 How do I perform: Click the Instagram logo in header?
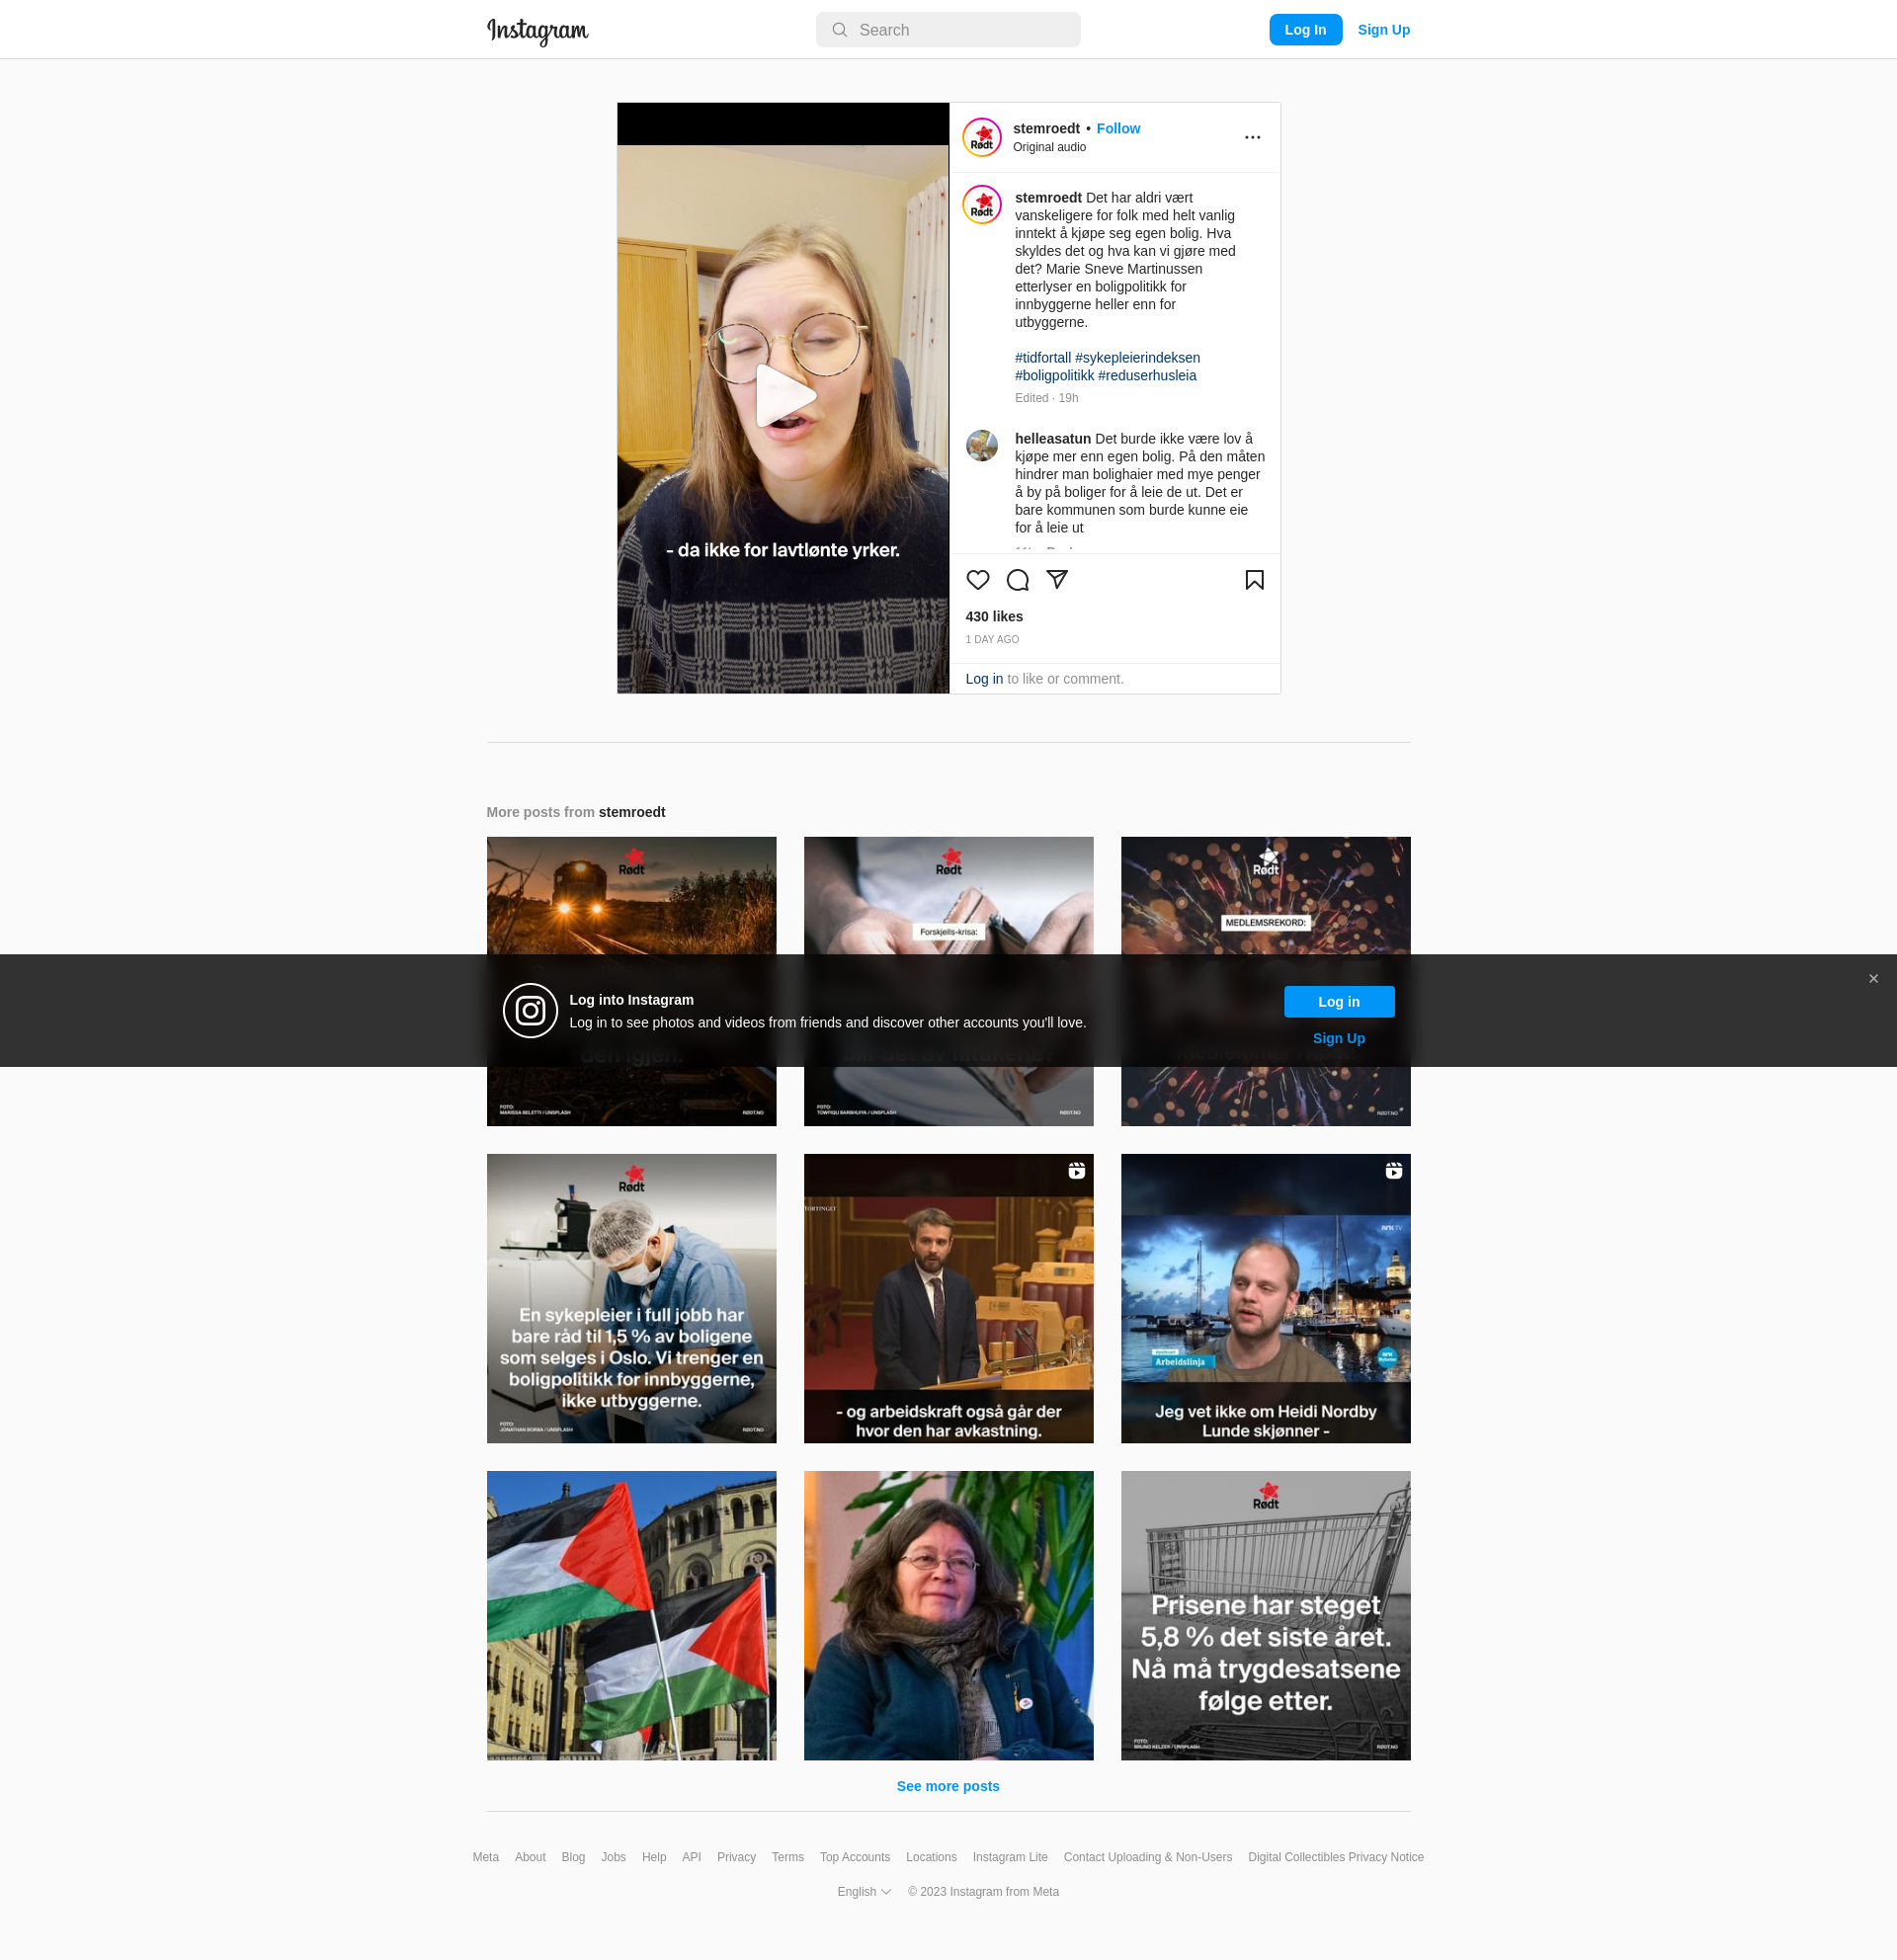537,31
